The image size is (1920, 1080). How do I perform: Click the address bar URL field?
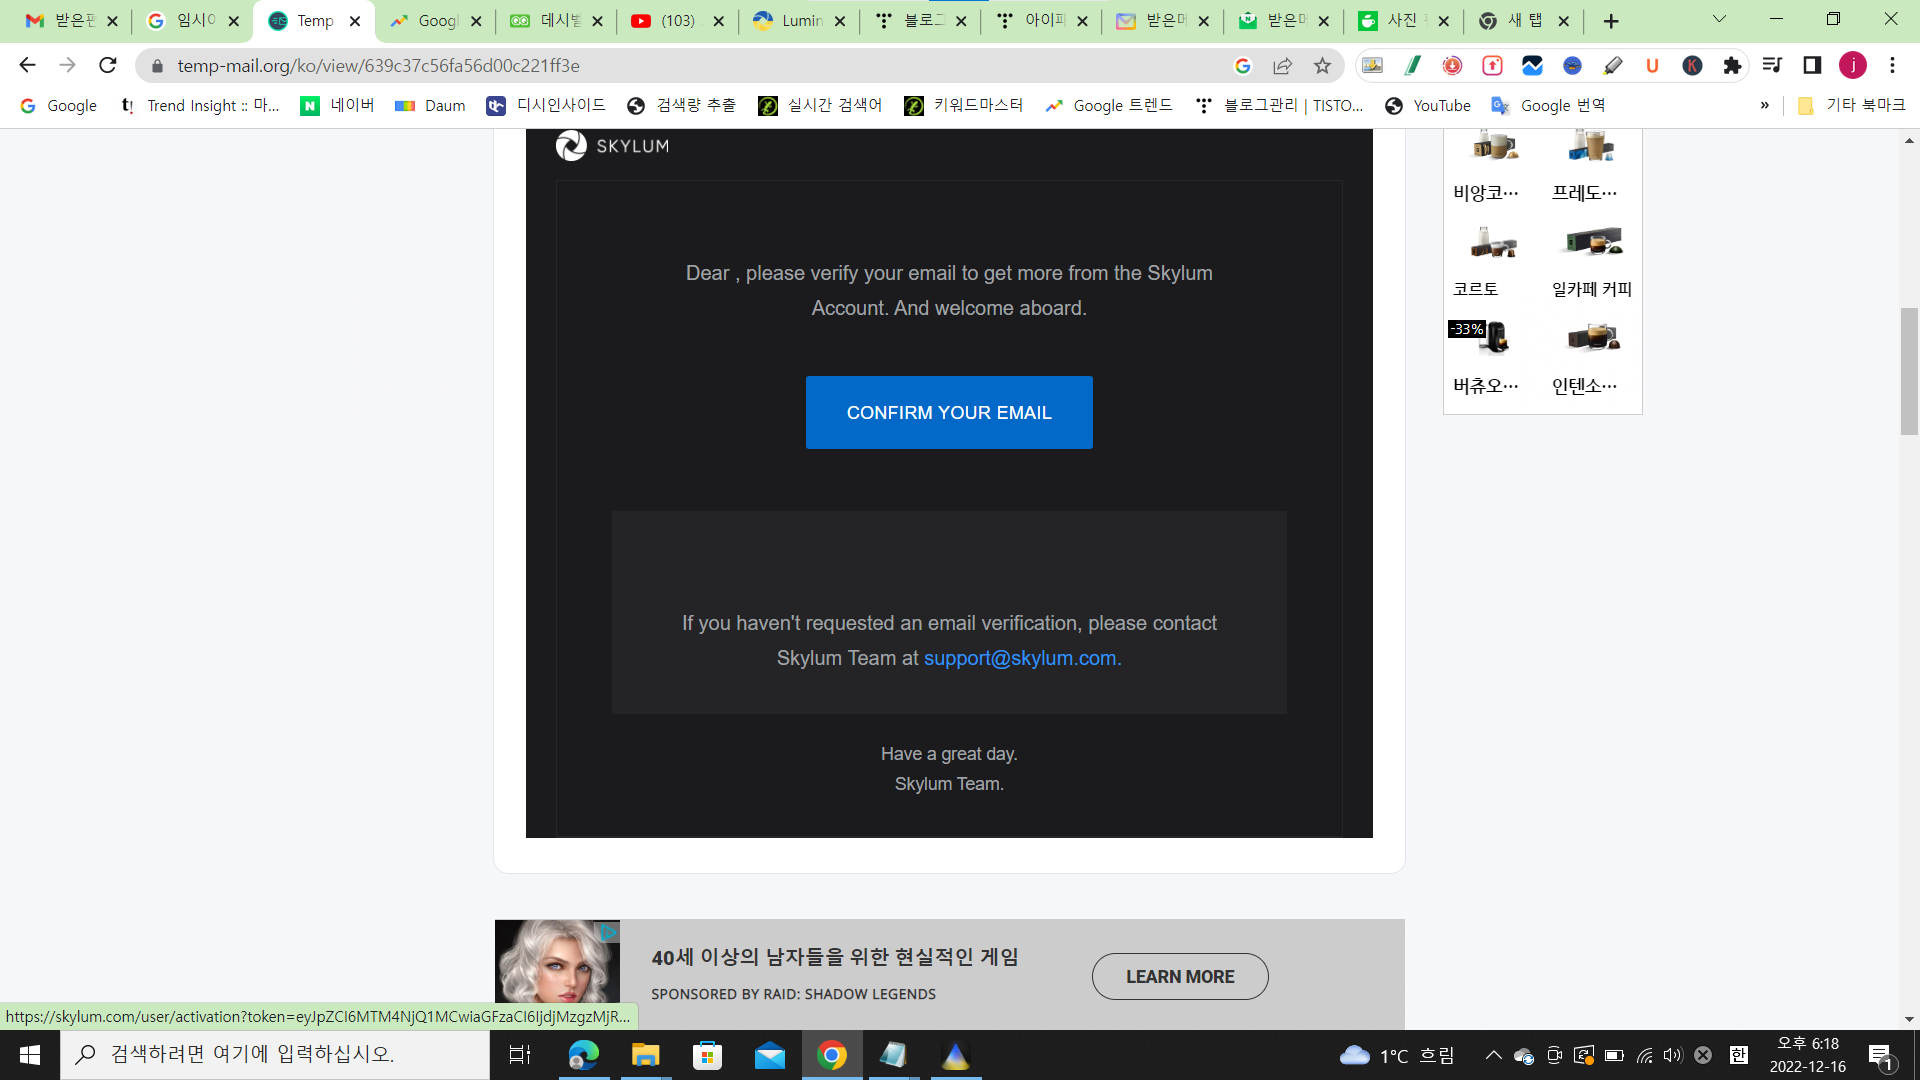pos(690,65)
